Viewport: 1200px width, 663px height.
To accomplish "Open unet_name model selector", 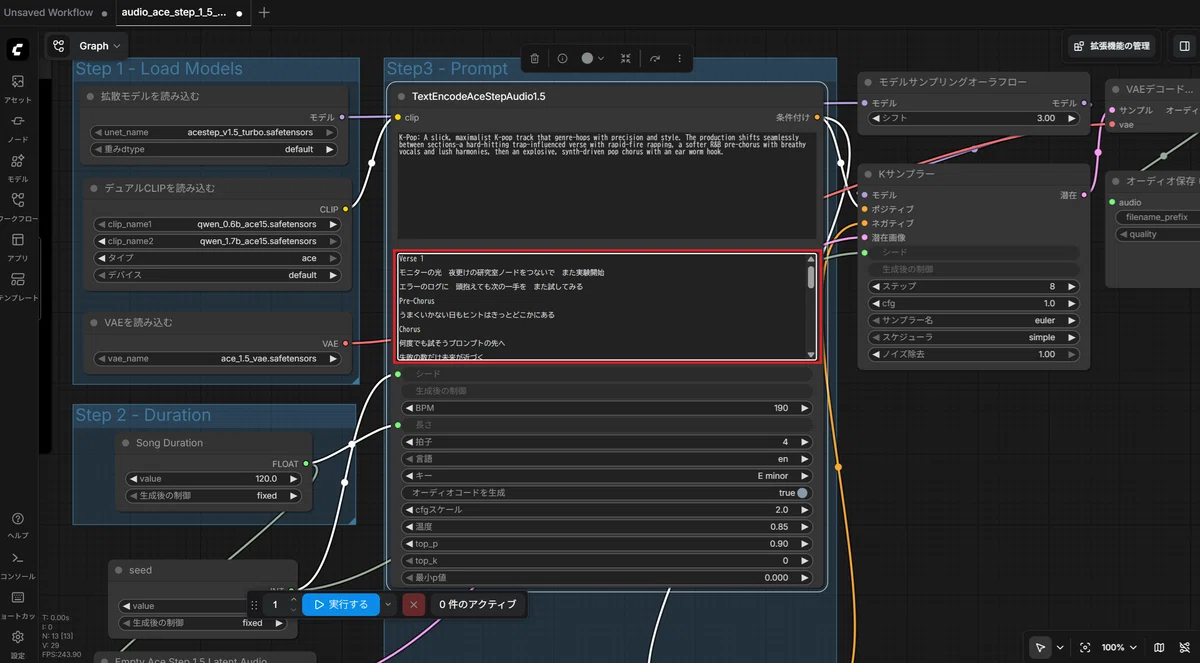I will (214, 132).
